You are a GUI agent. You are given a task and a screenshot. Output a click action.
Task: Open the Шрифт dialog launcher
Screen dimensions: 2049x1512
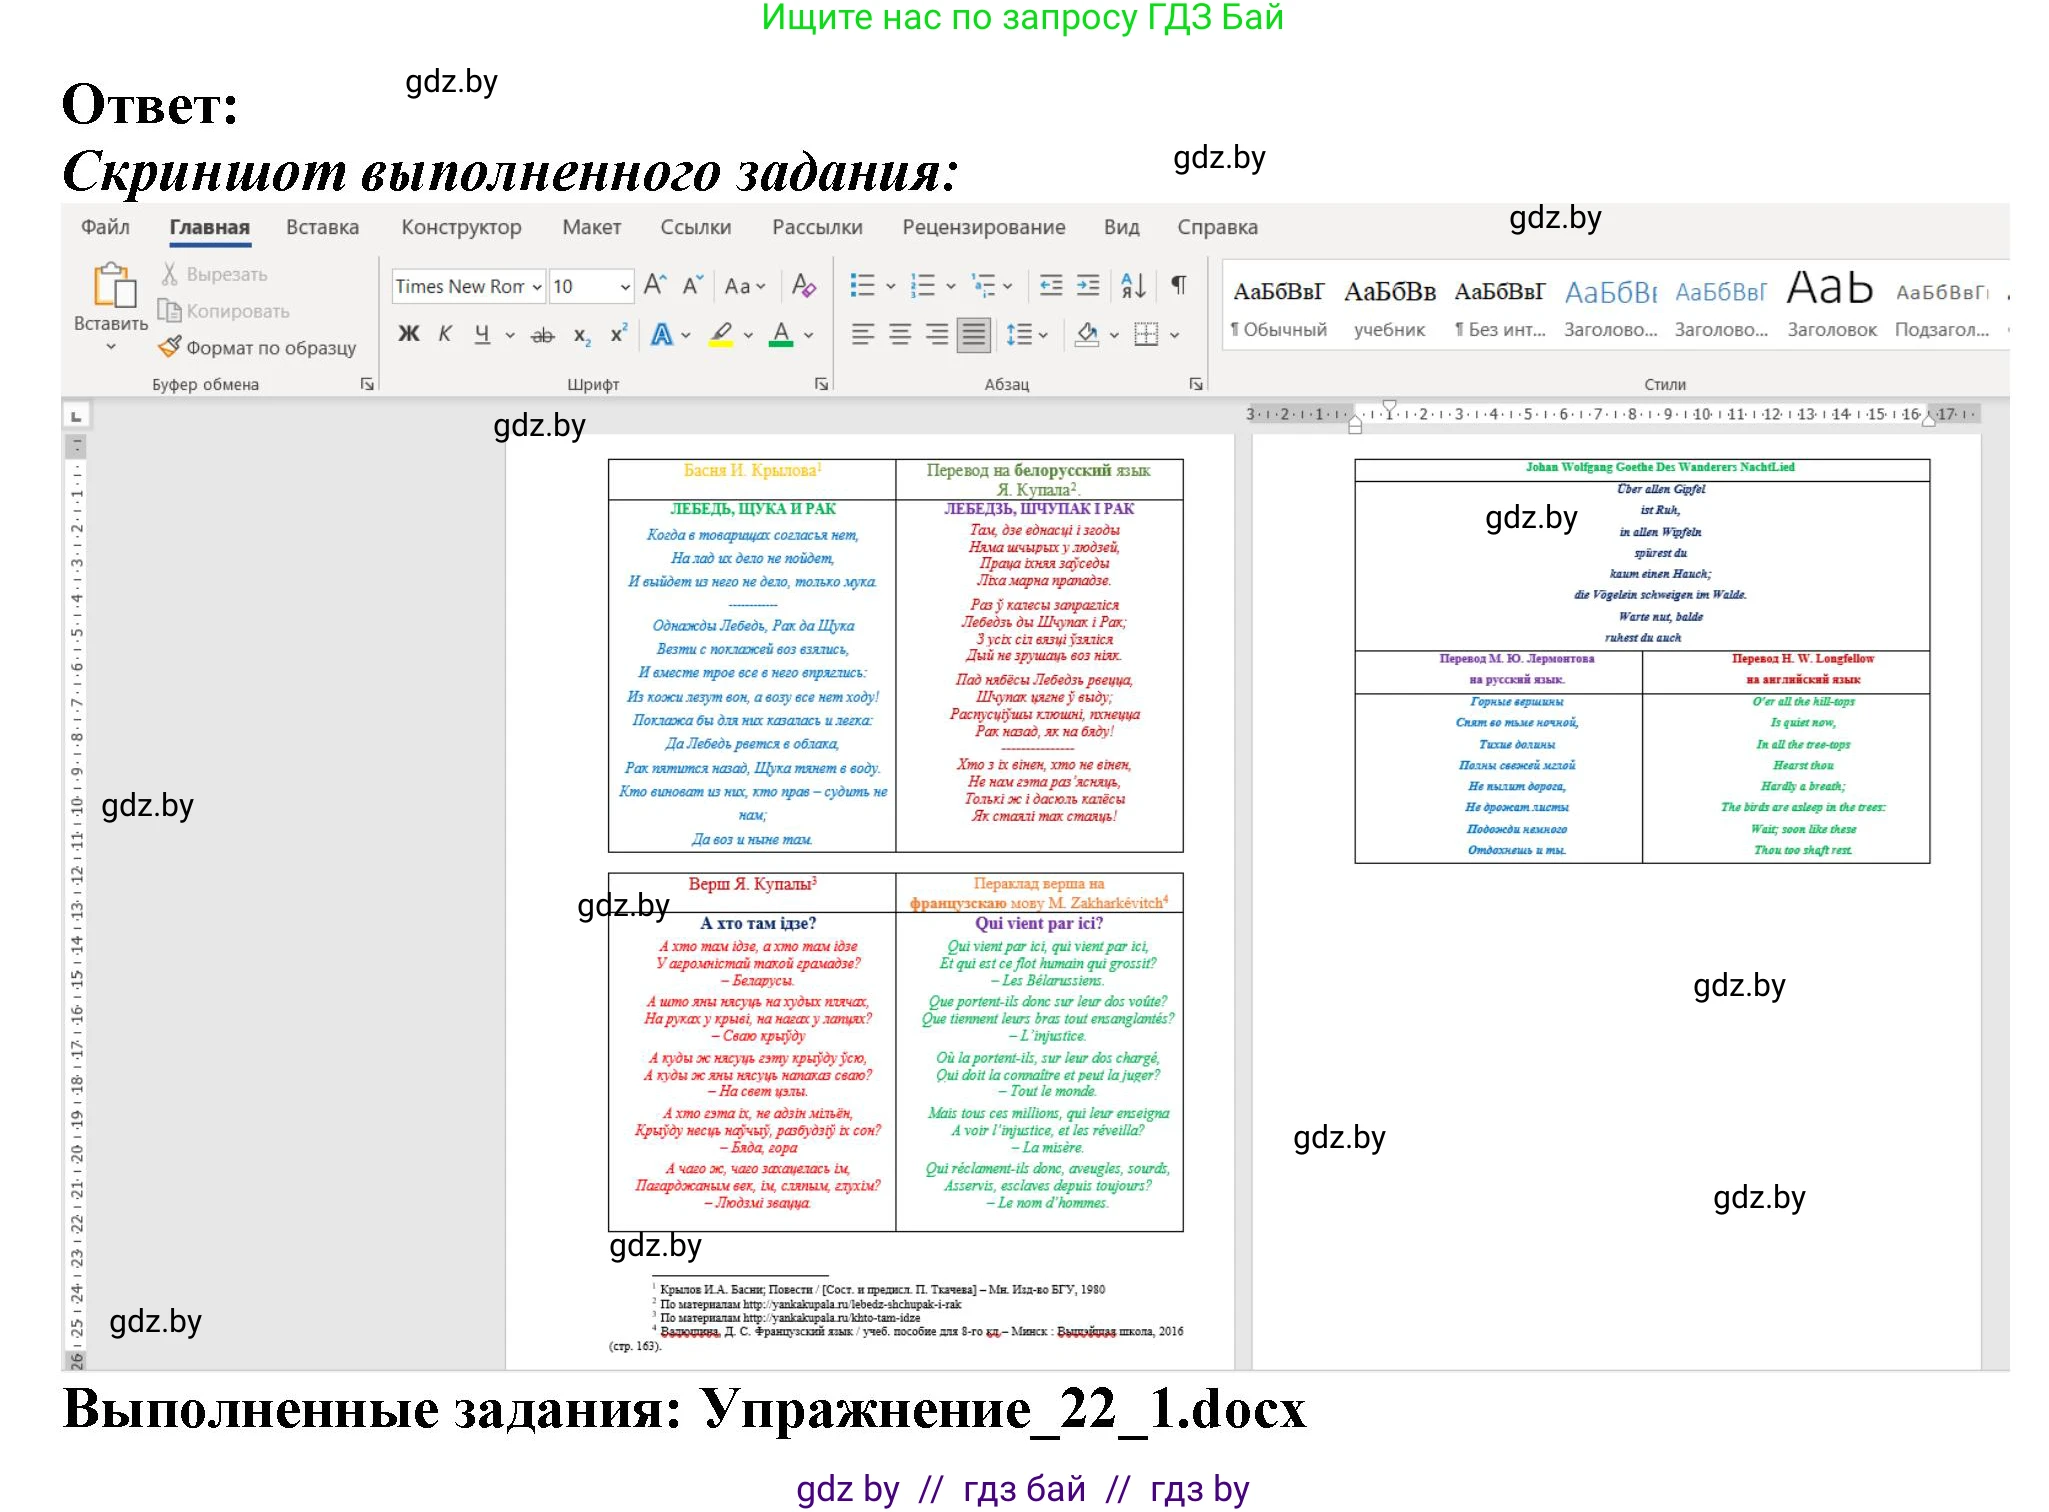tap(820, 384)
